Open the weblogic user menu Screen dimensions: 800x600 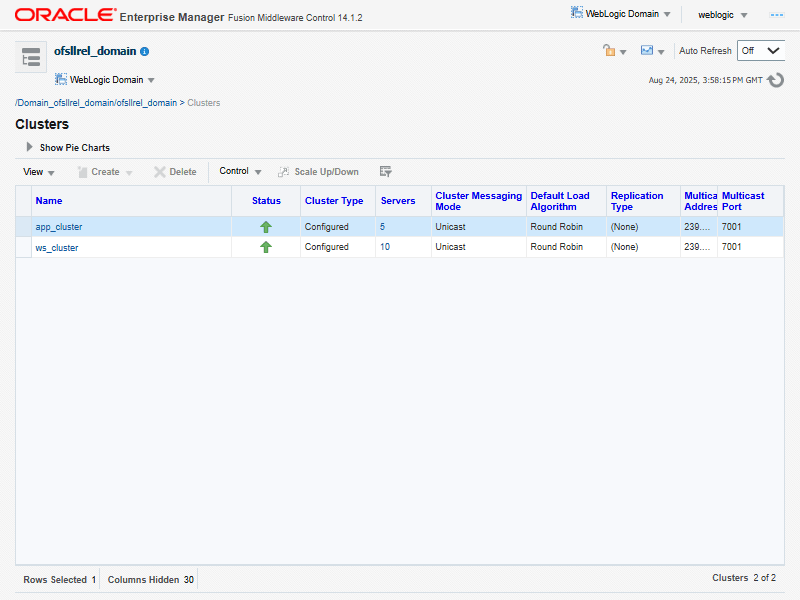coord(722,15)
